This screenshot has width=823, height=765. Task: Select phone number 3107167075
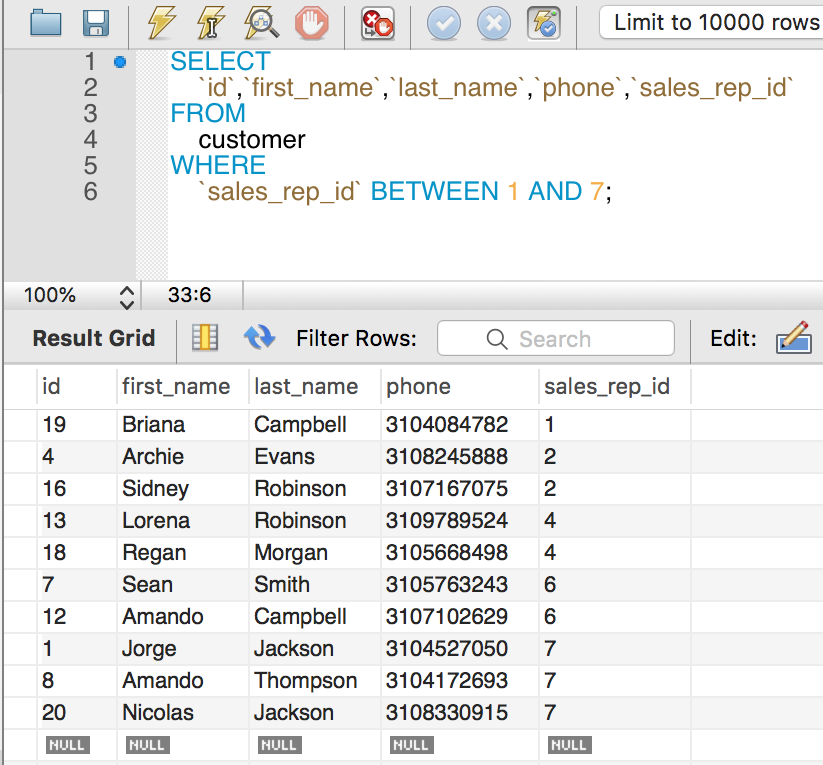tap(460, 489)
